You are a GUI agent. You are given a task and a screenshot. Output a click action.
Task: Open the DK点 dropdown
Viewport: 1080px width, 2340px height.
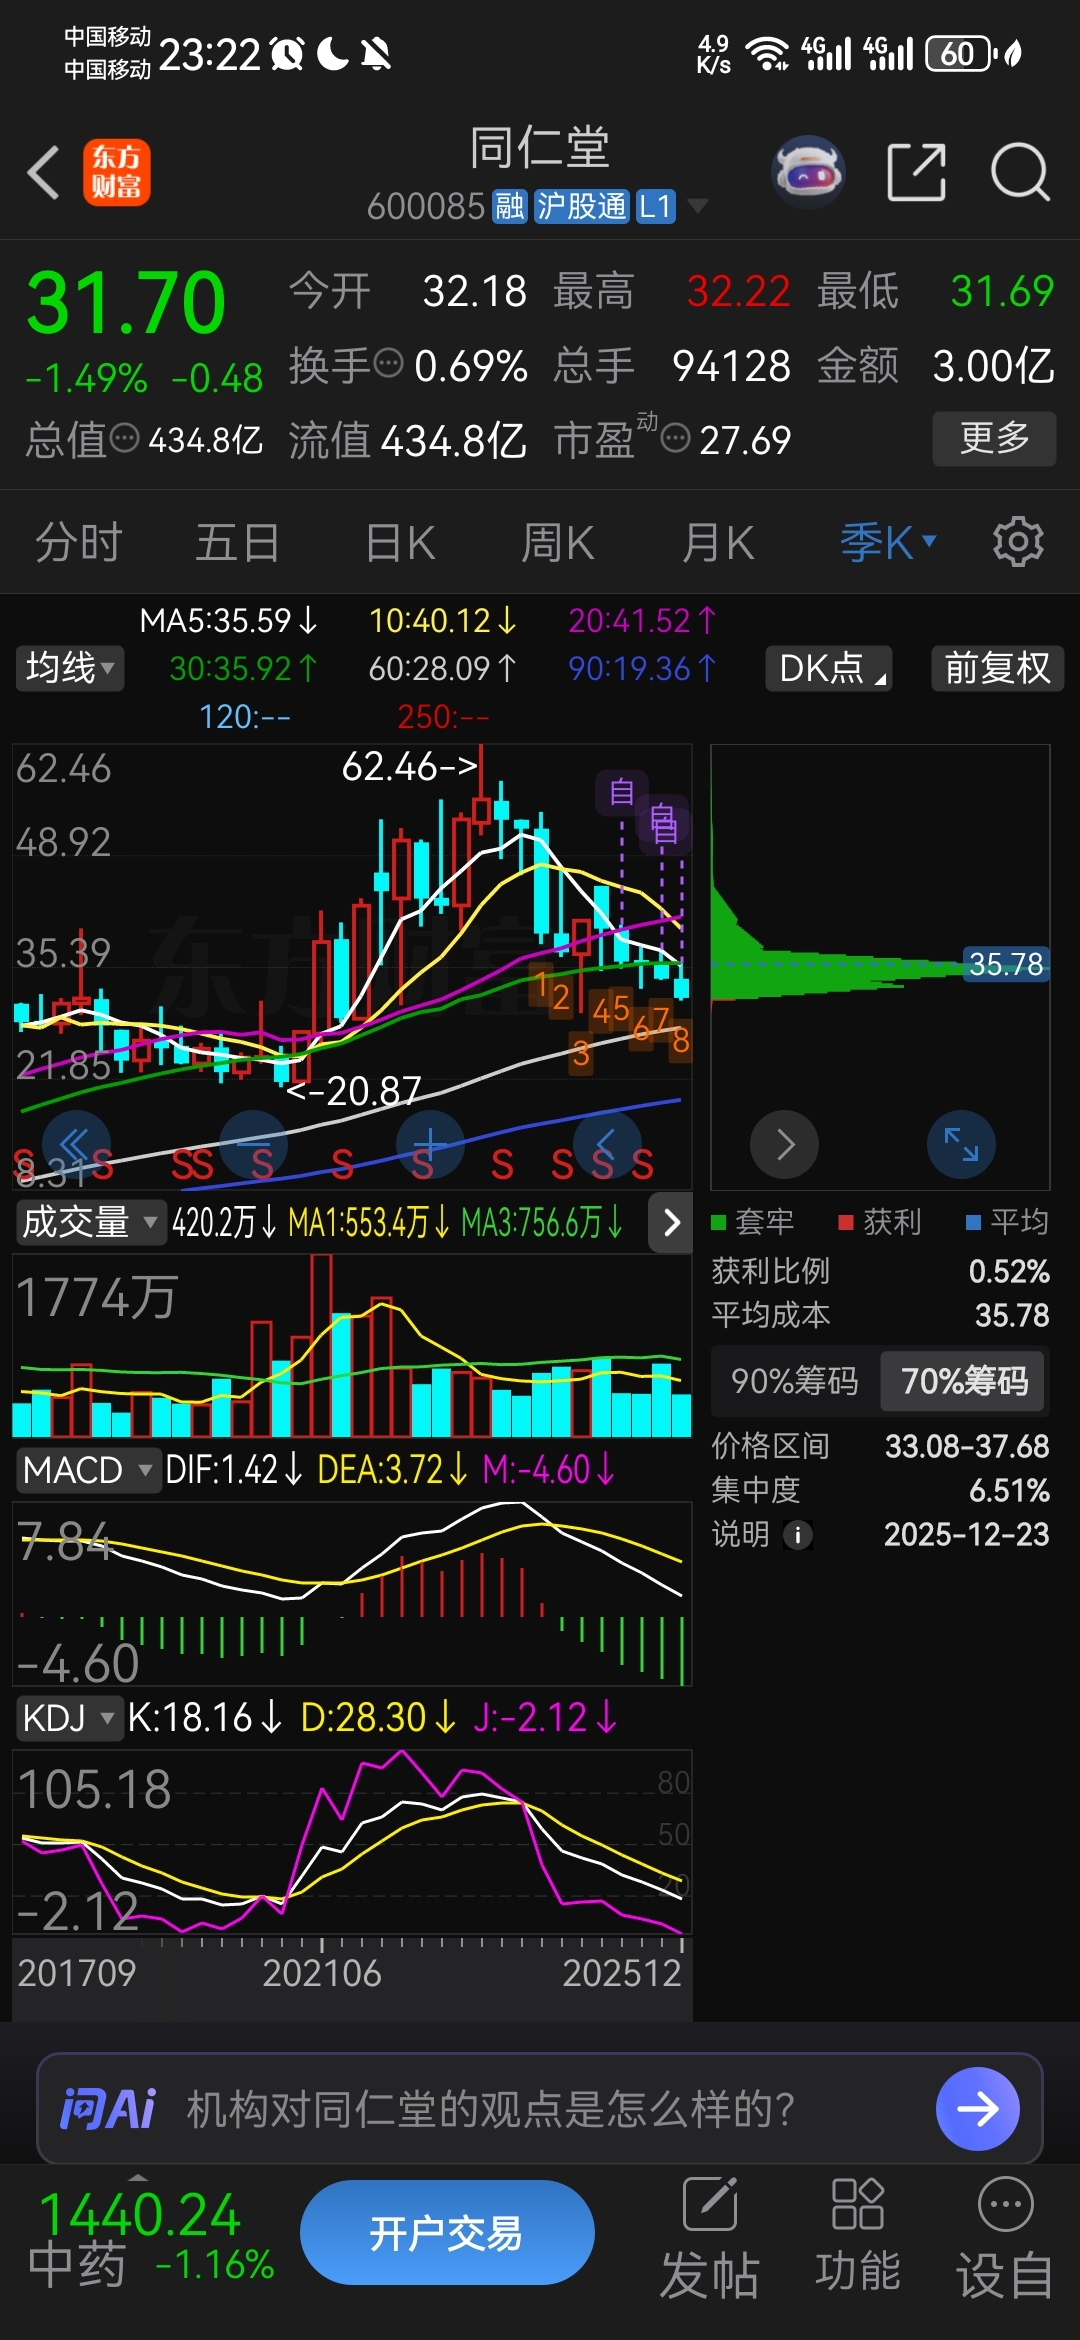(829, 668)
